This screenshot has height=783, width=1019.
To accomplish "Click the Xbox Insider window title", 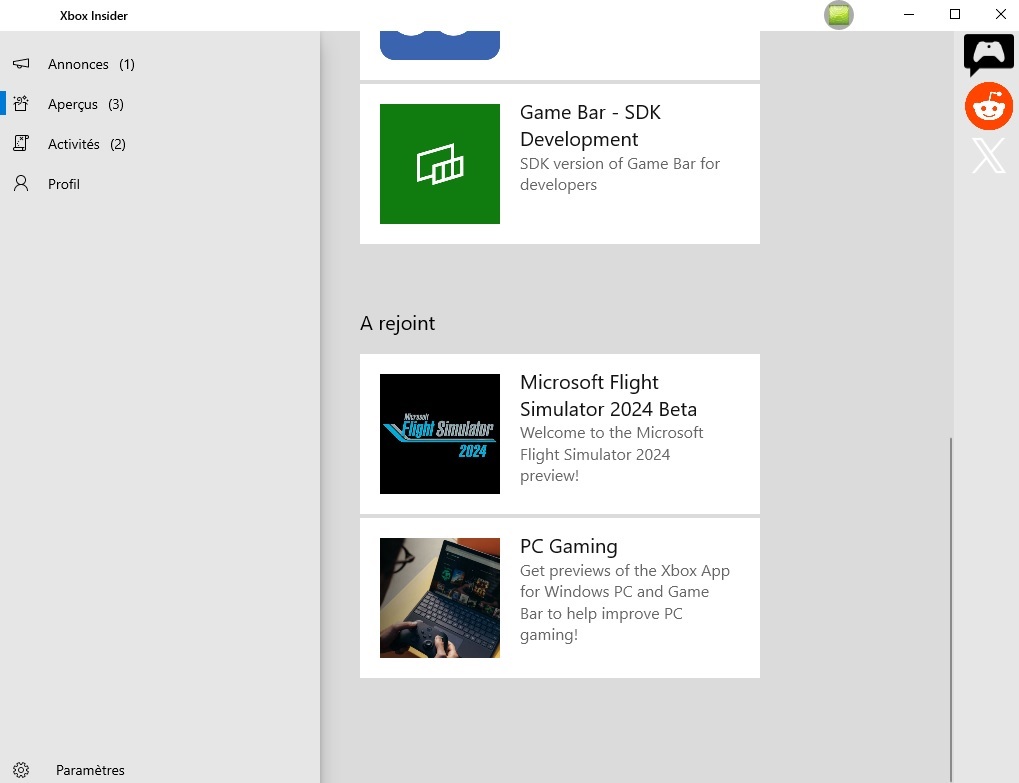I will [x=94, y=16].
